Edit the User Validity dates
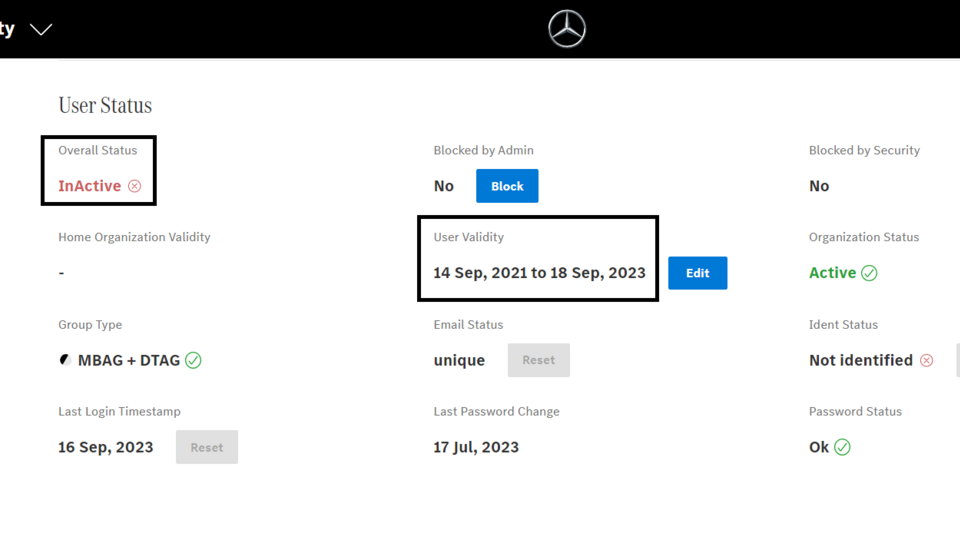The height and width of the screenshot is (540, 960). 697,273
